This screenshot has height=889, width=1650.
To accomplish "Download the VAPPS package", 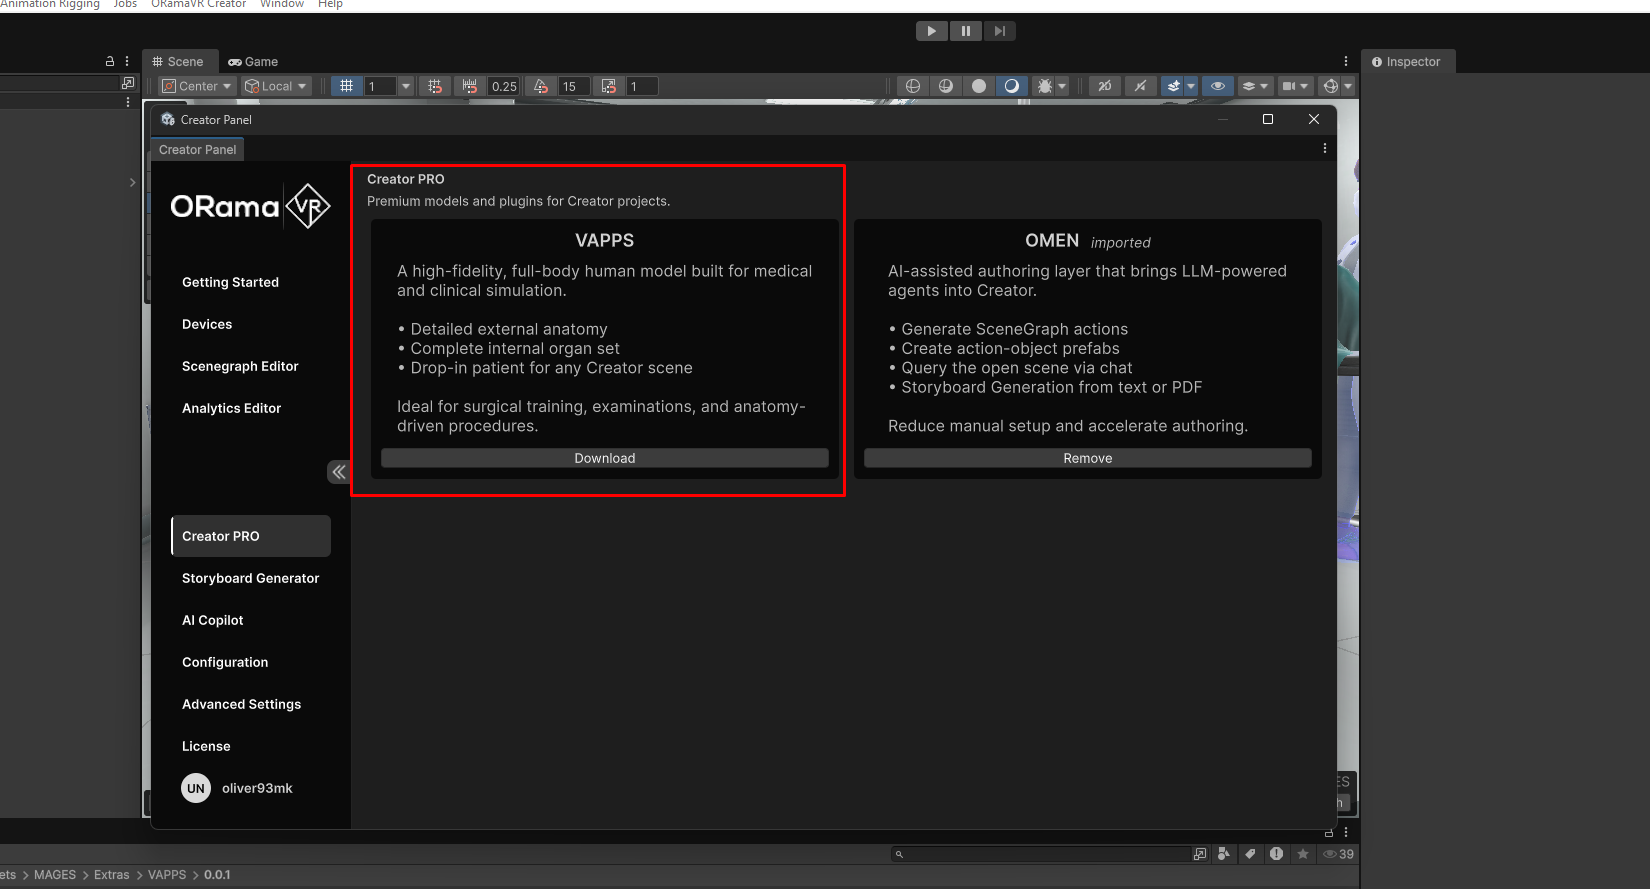I will (x=605, y=458).
